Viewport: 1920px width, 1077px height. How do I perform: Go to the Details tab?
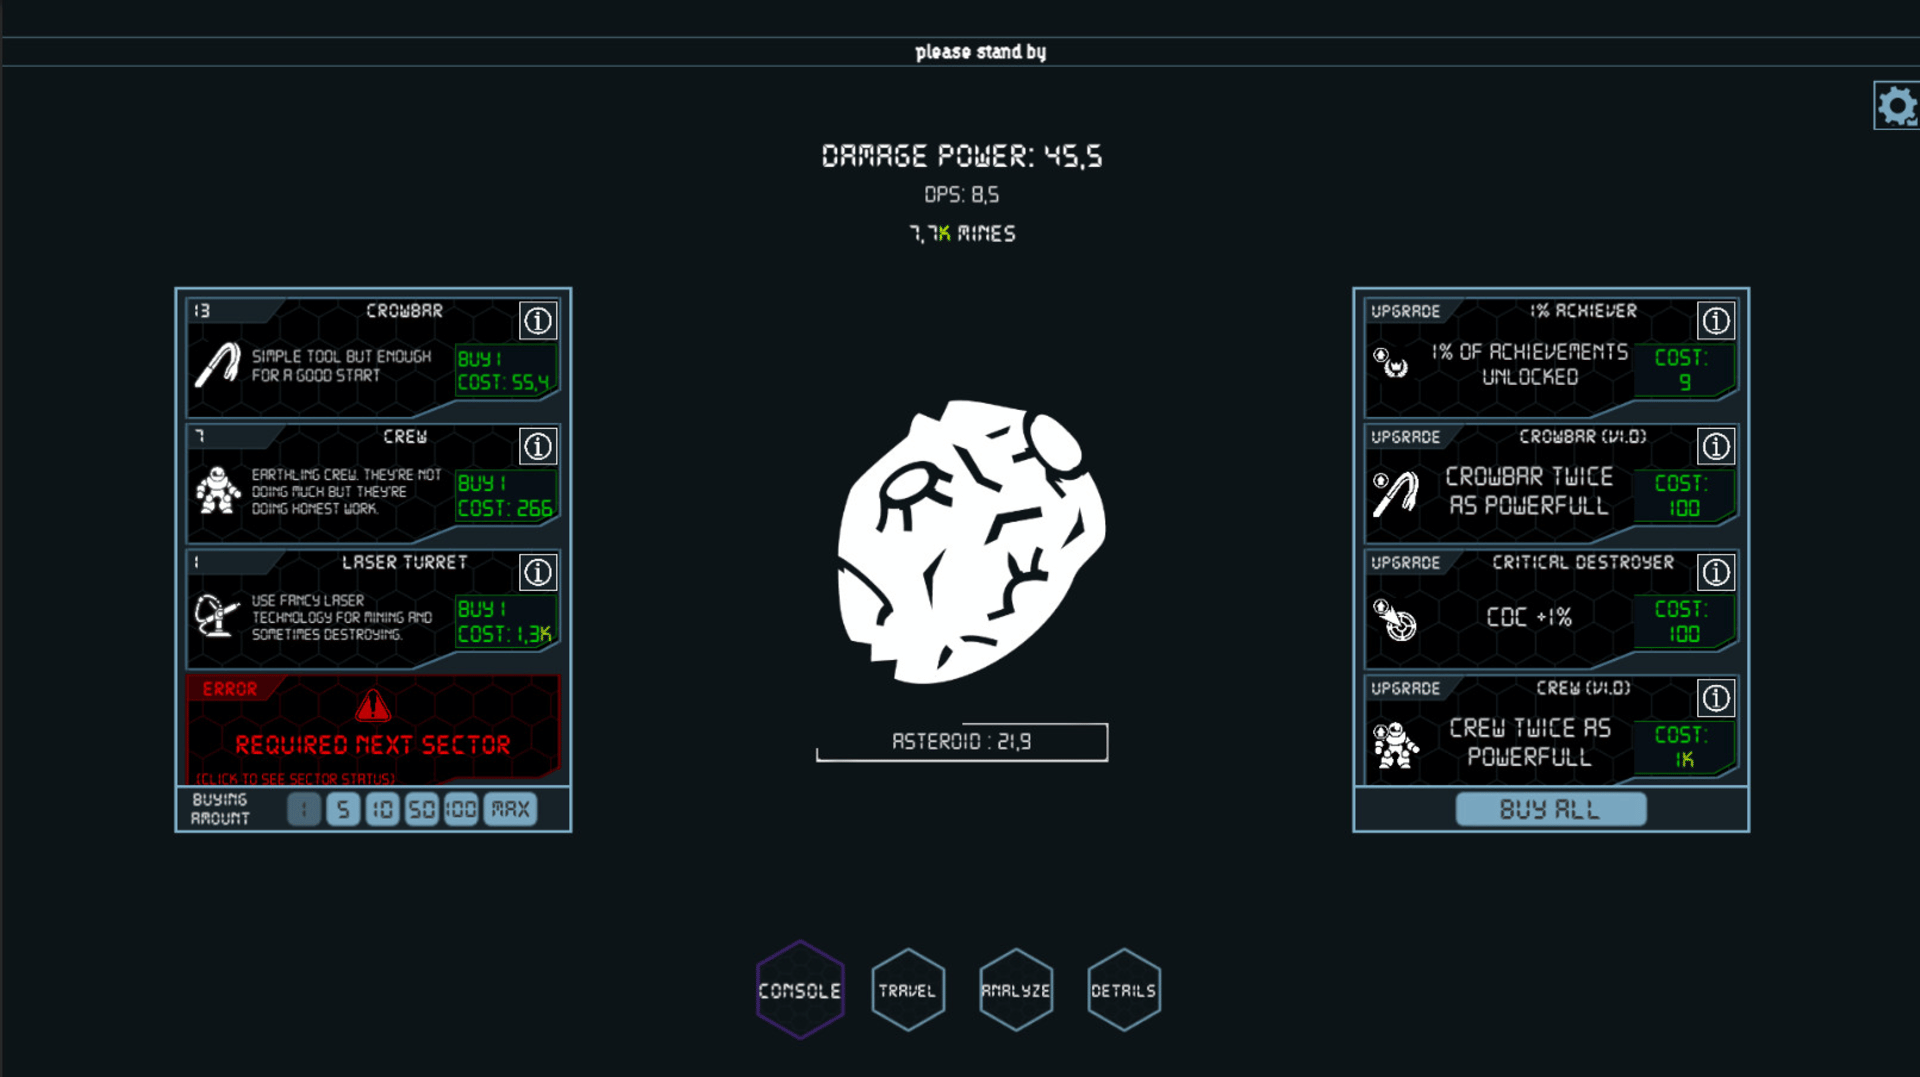tap(1124, 990)
